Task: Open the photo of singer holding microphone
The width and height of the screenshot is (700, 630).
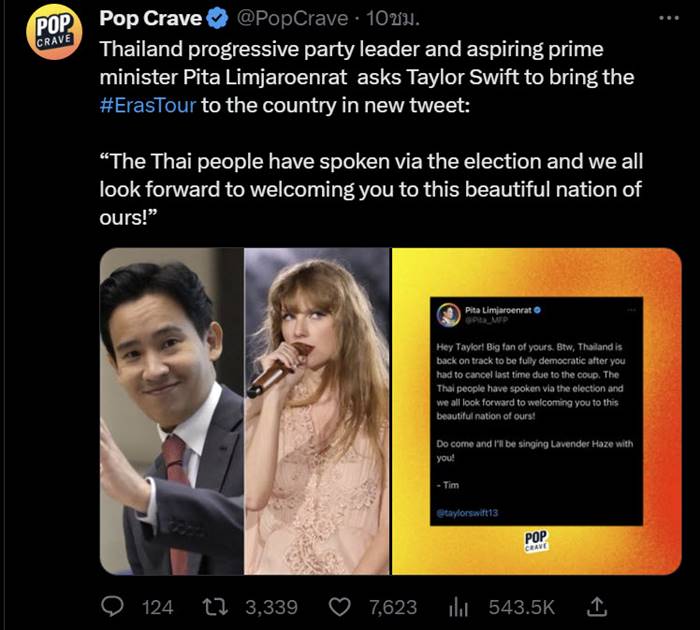Action: click(x=317, y=412)
